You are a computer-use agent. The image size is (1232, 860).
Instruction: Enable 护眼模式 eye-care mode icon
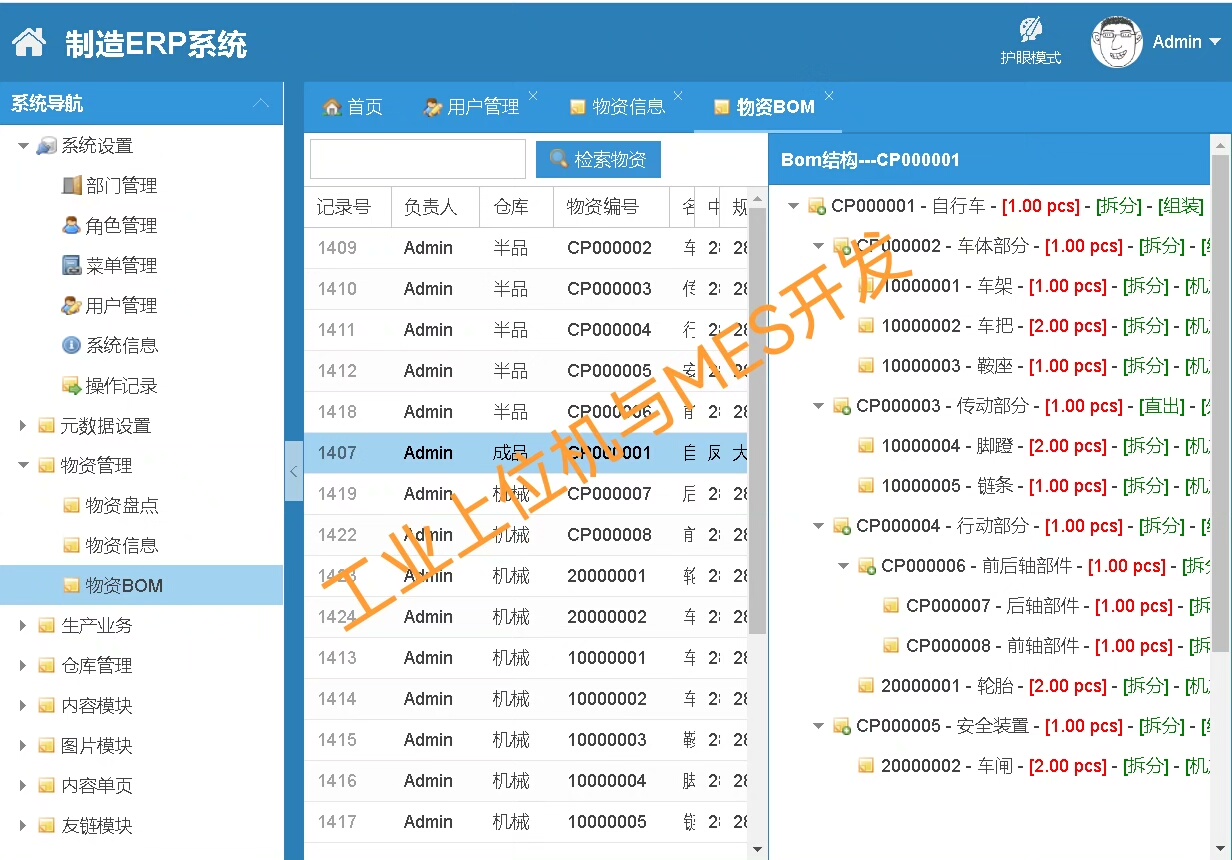tap(1030, 29)
